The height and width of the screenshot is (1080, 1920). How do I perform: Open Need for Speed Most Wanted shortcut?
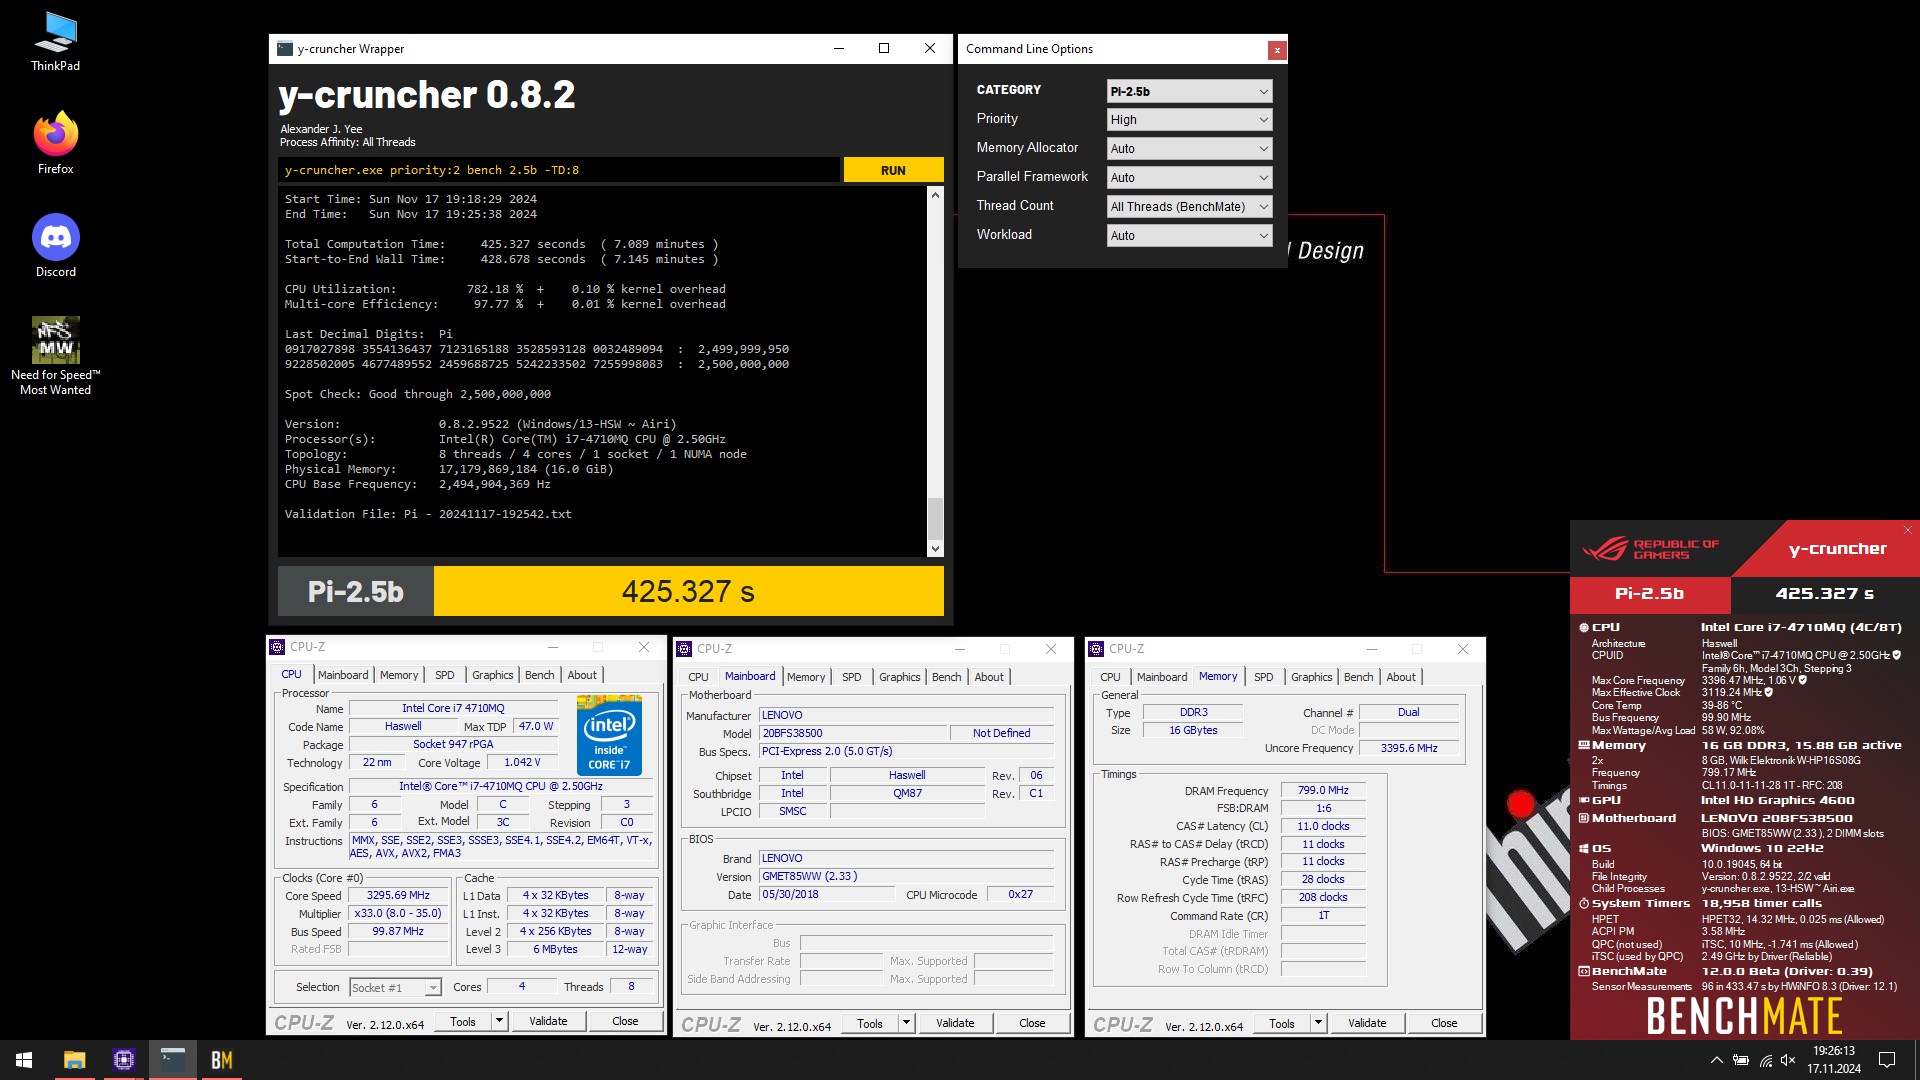55,356
